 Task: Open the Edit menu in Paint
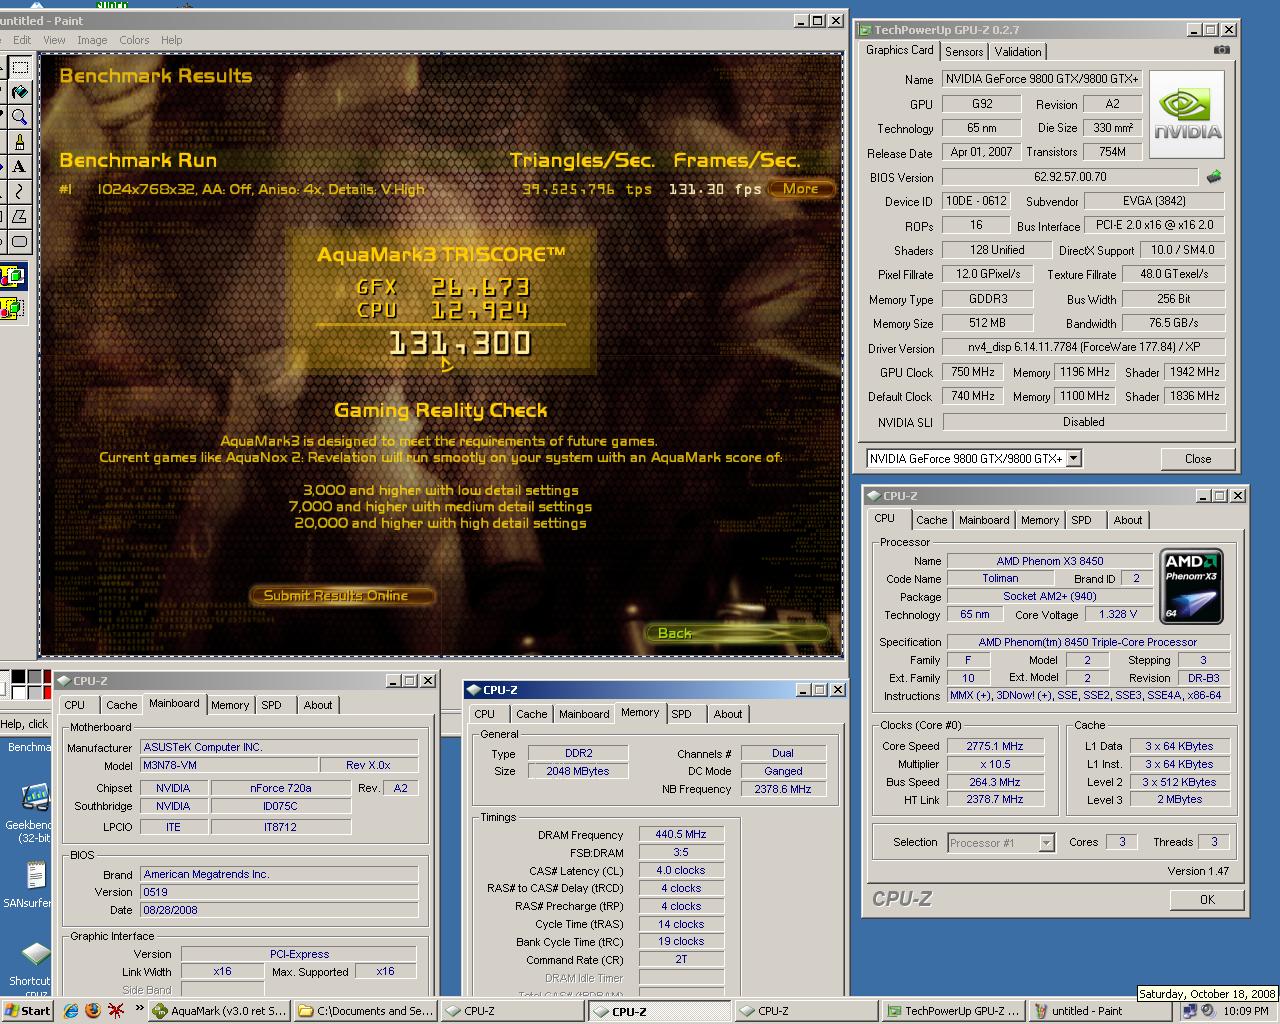coord(22,40)
